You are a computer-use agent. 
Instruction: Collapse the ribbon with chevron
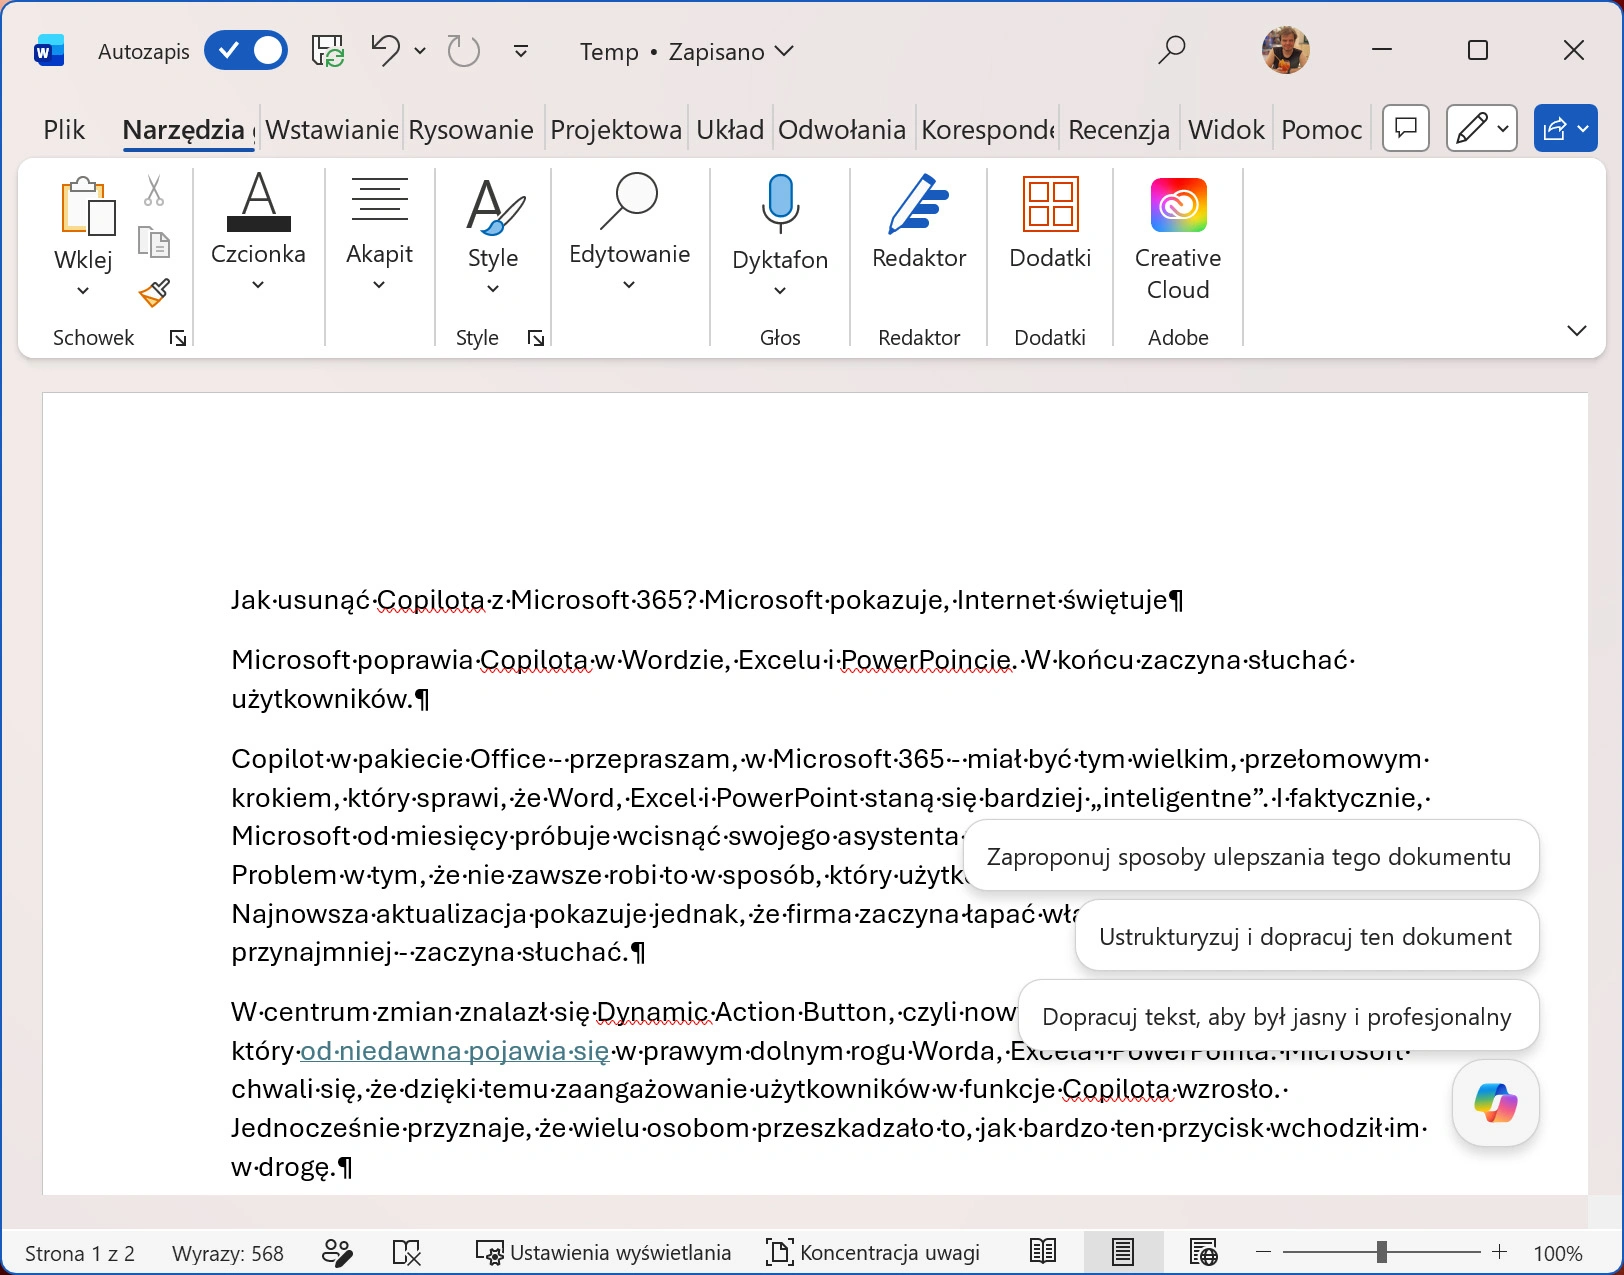tap(1577, 331)
